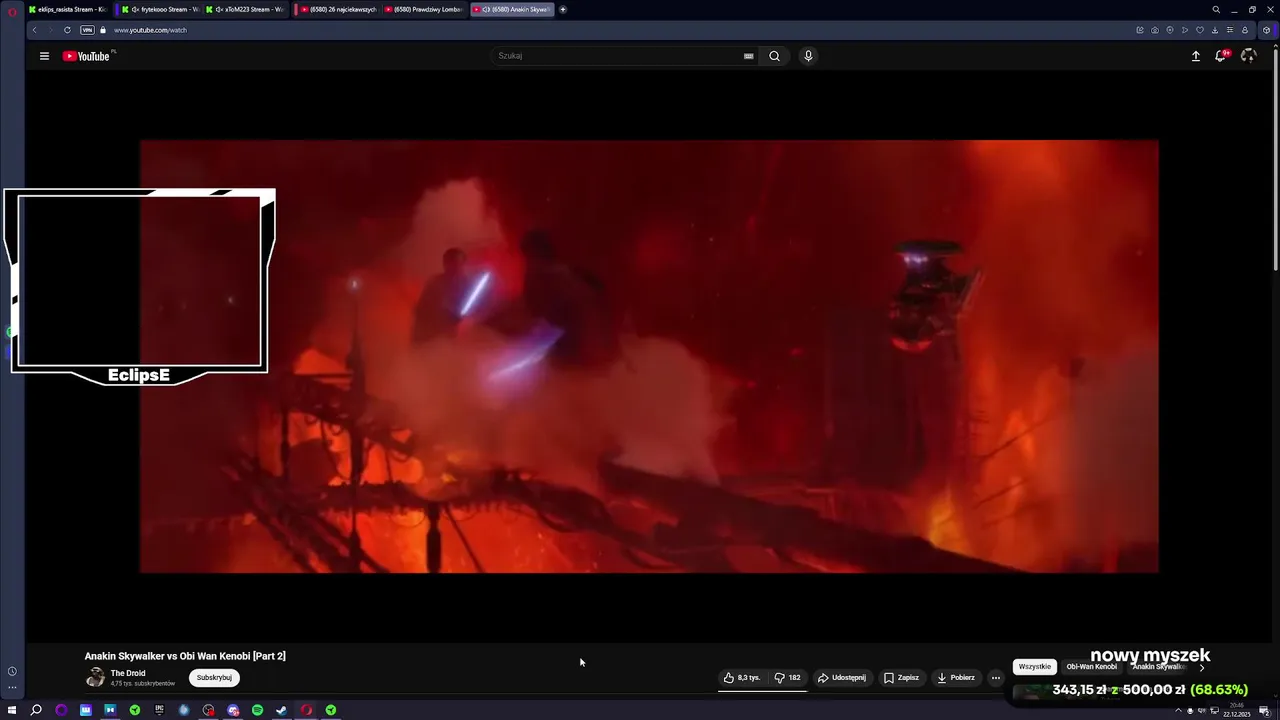
Task: Open Windows notification center
Action: [1264, 710]
